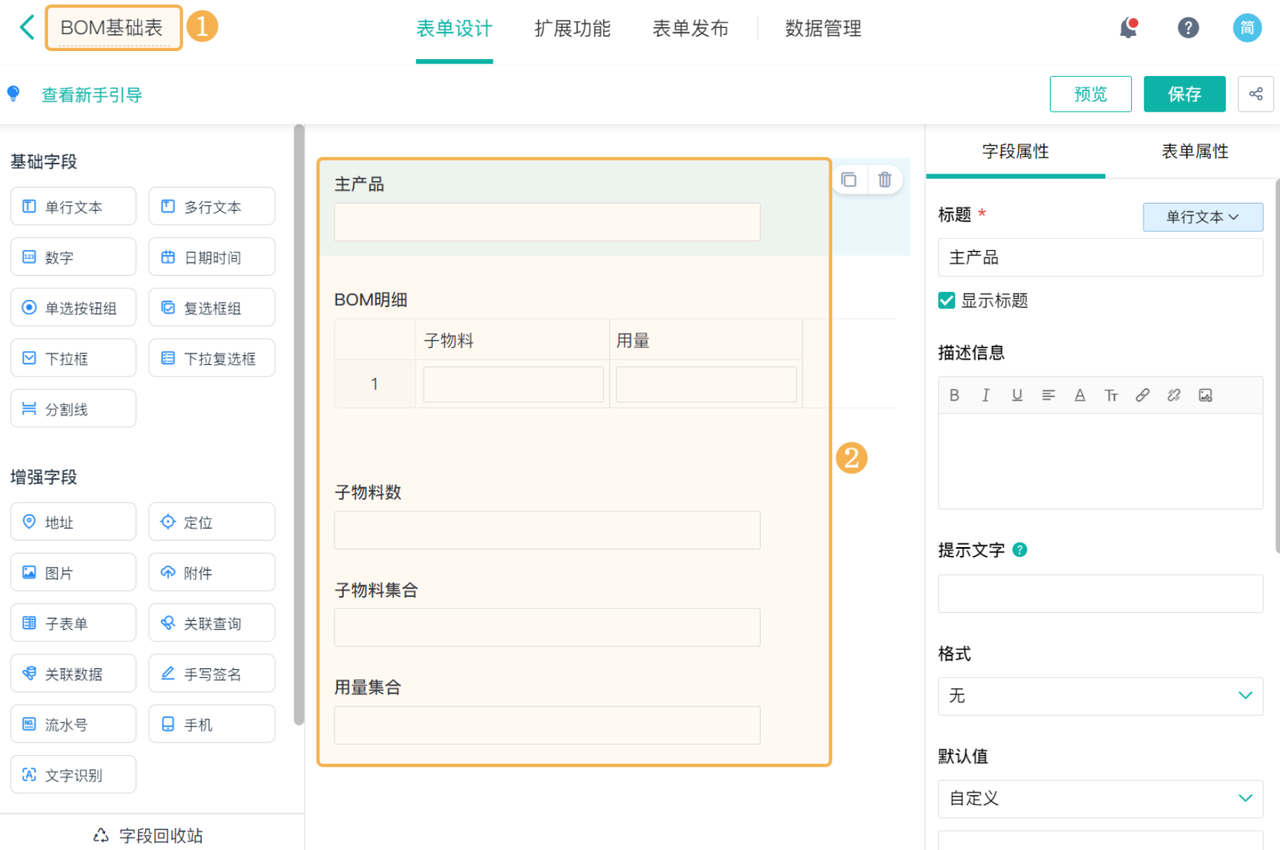Add 关联数据 field
The width and height of the screenshot is (1280, 850).
[x=73, y=674]
